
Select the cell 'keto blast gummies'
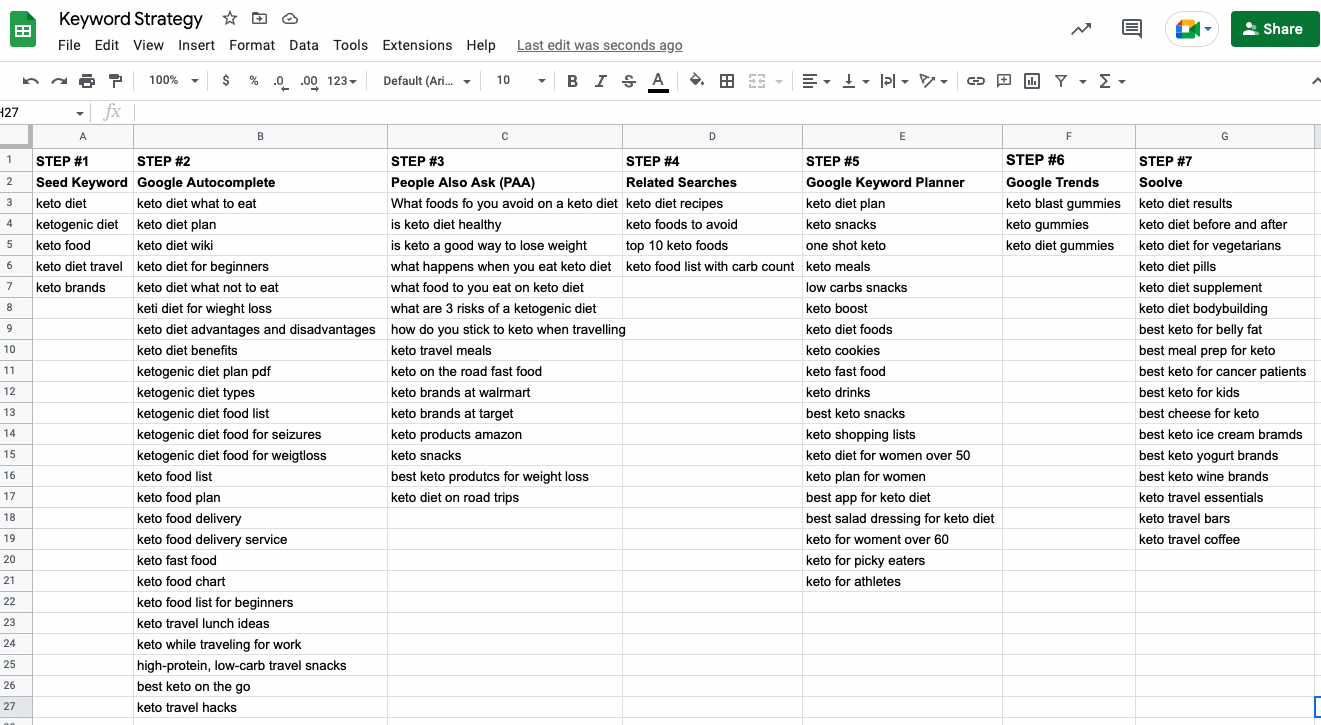(1069, 203)
